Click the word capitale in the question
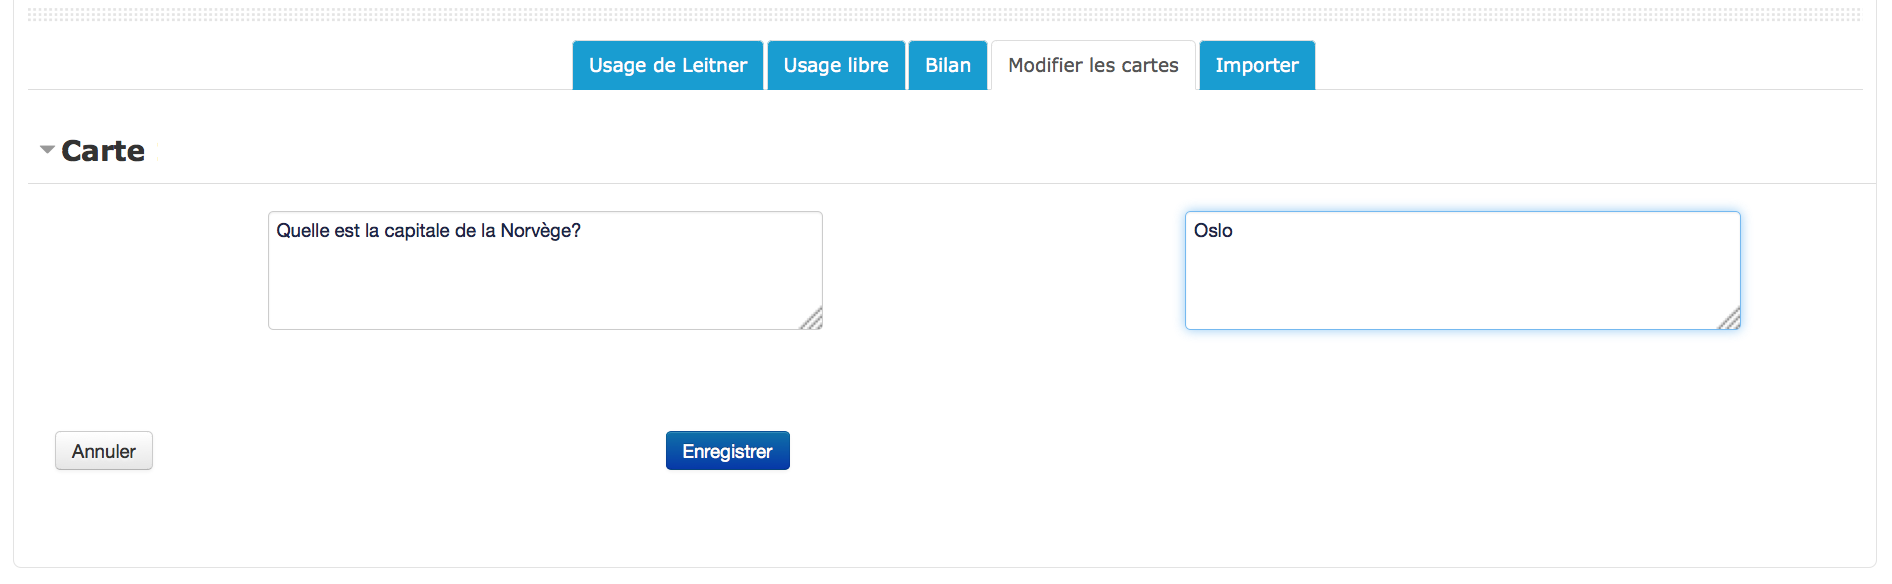 pyautogui.click(x=417, y=231)
